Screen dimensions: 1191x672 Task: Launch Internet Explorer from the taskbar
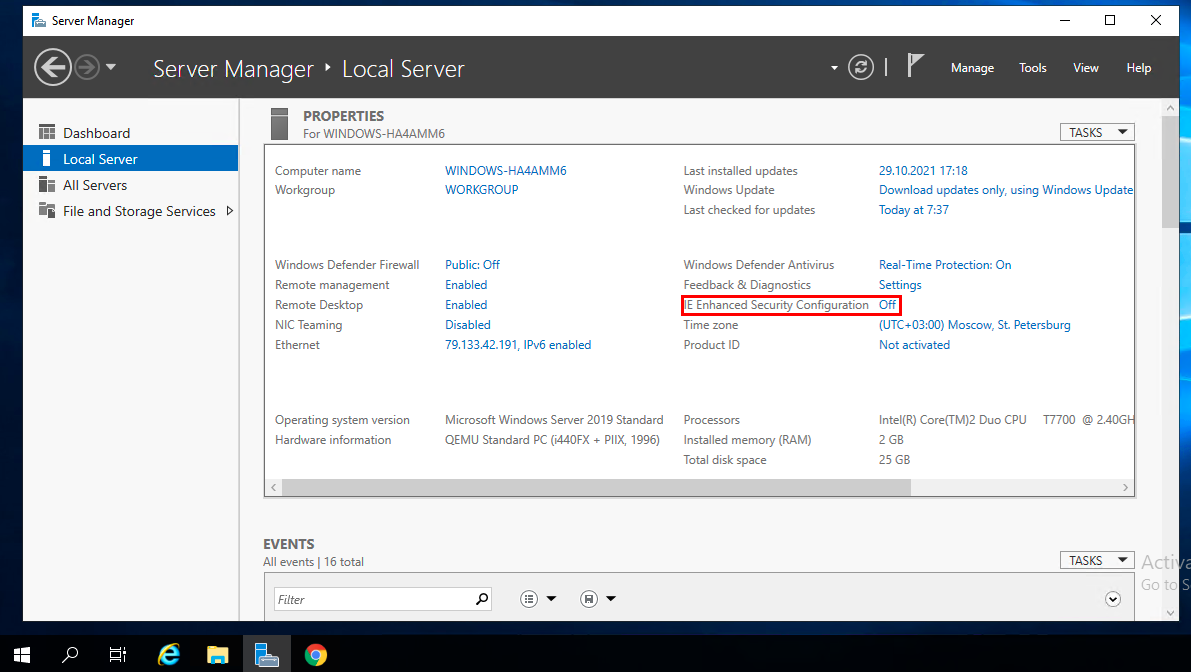169,655
